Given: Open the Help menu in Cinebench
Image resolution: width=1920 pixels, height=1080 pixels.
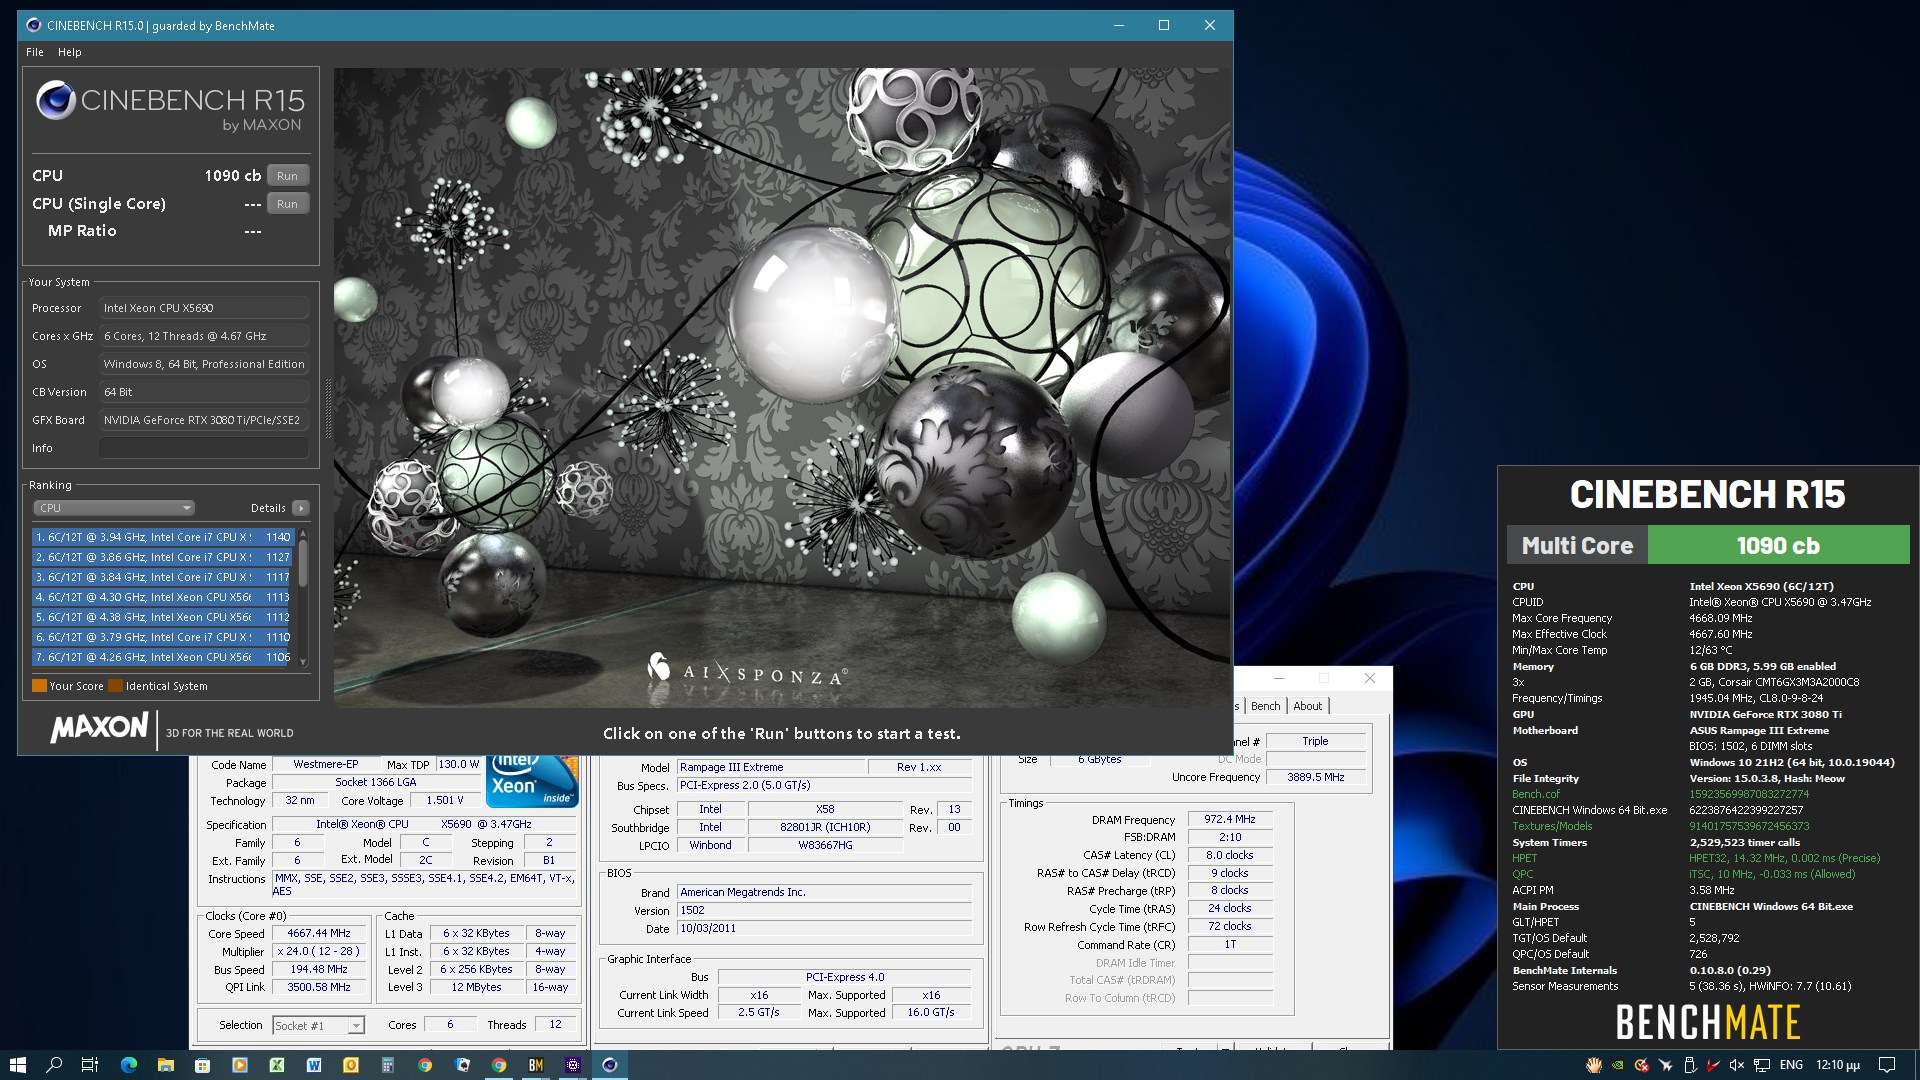Looking at the screenshot, I should click(70, 52).
